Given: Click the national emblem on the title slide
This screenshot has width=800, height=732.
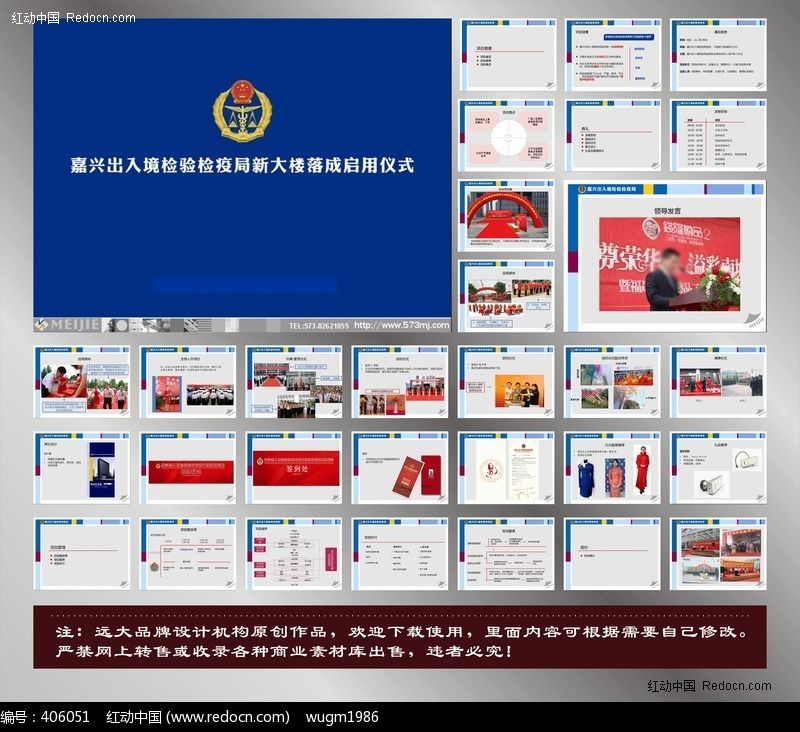Looking at the screenshot, I should coord(242,111).
